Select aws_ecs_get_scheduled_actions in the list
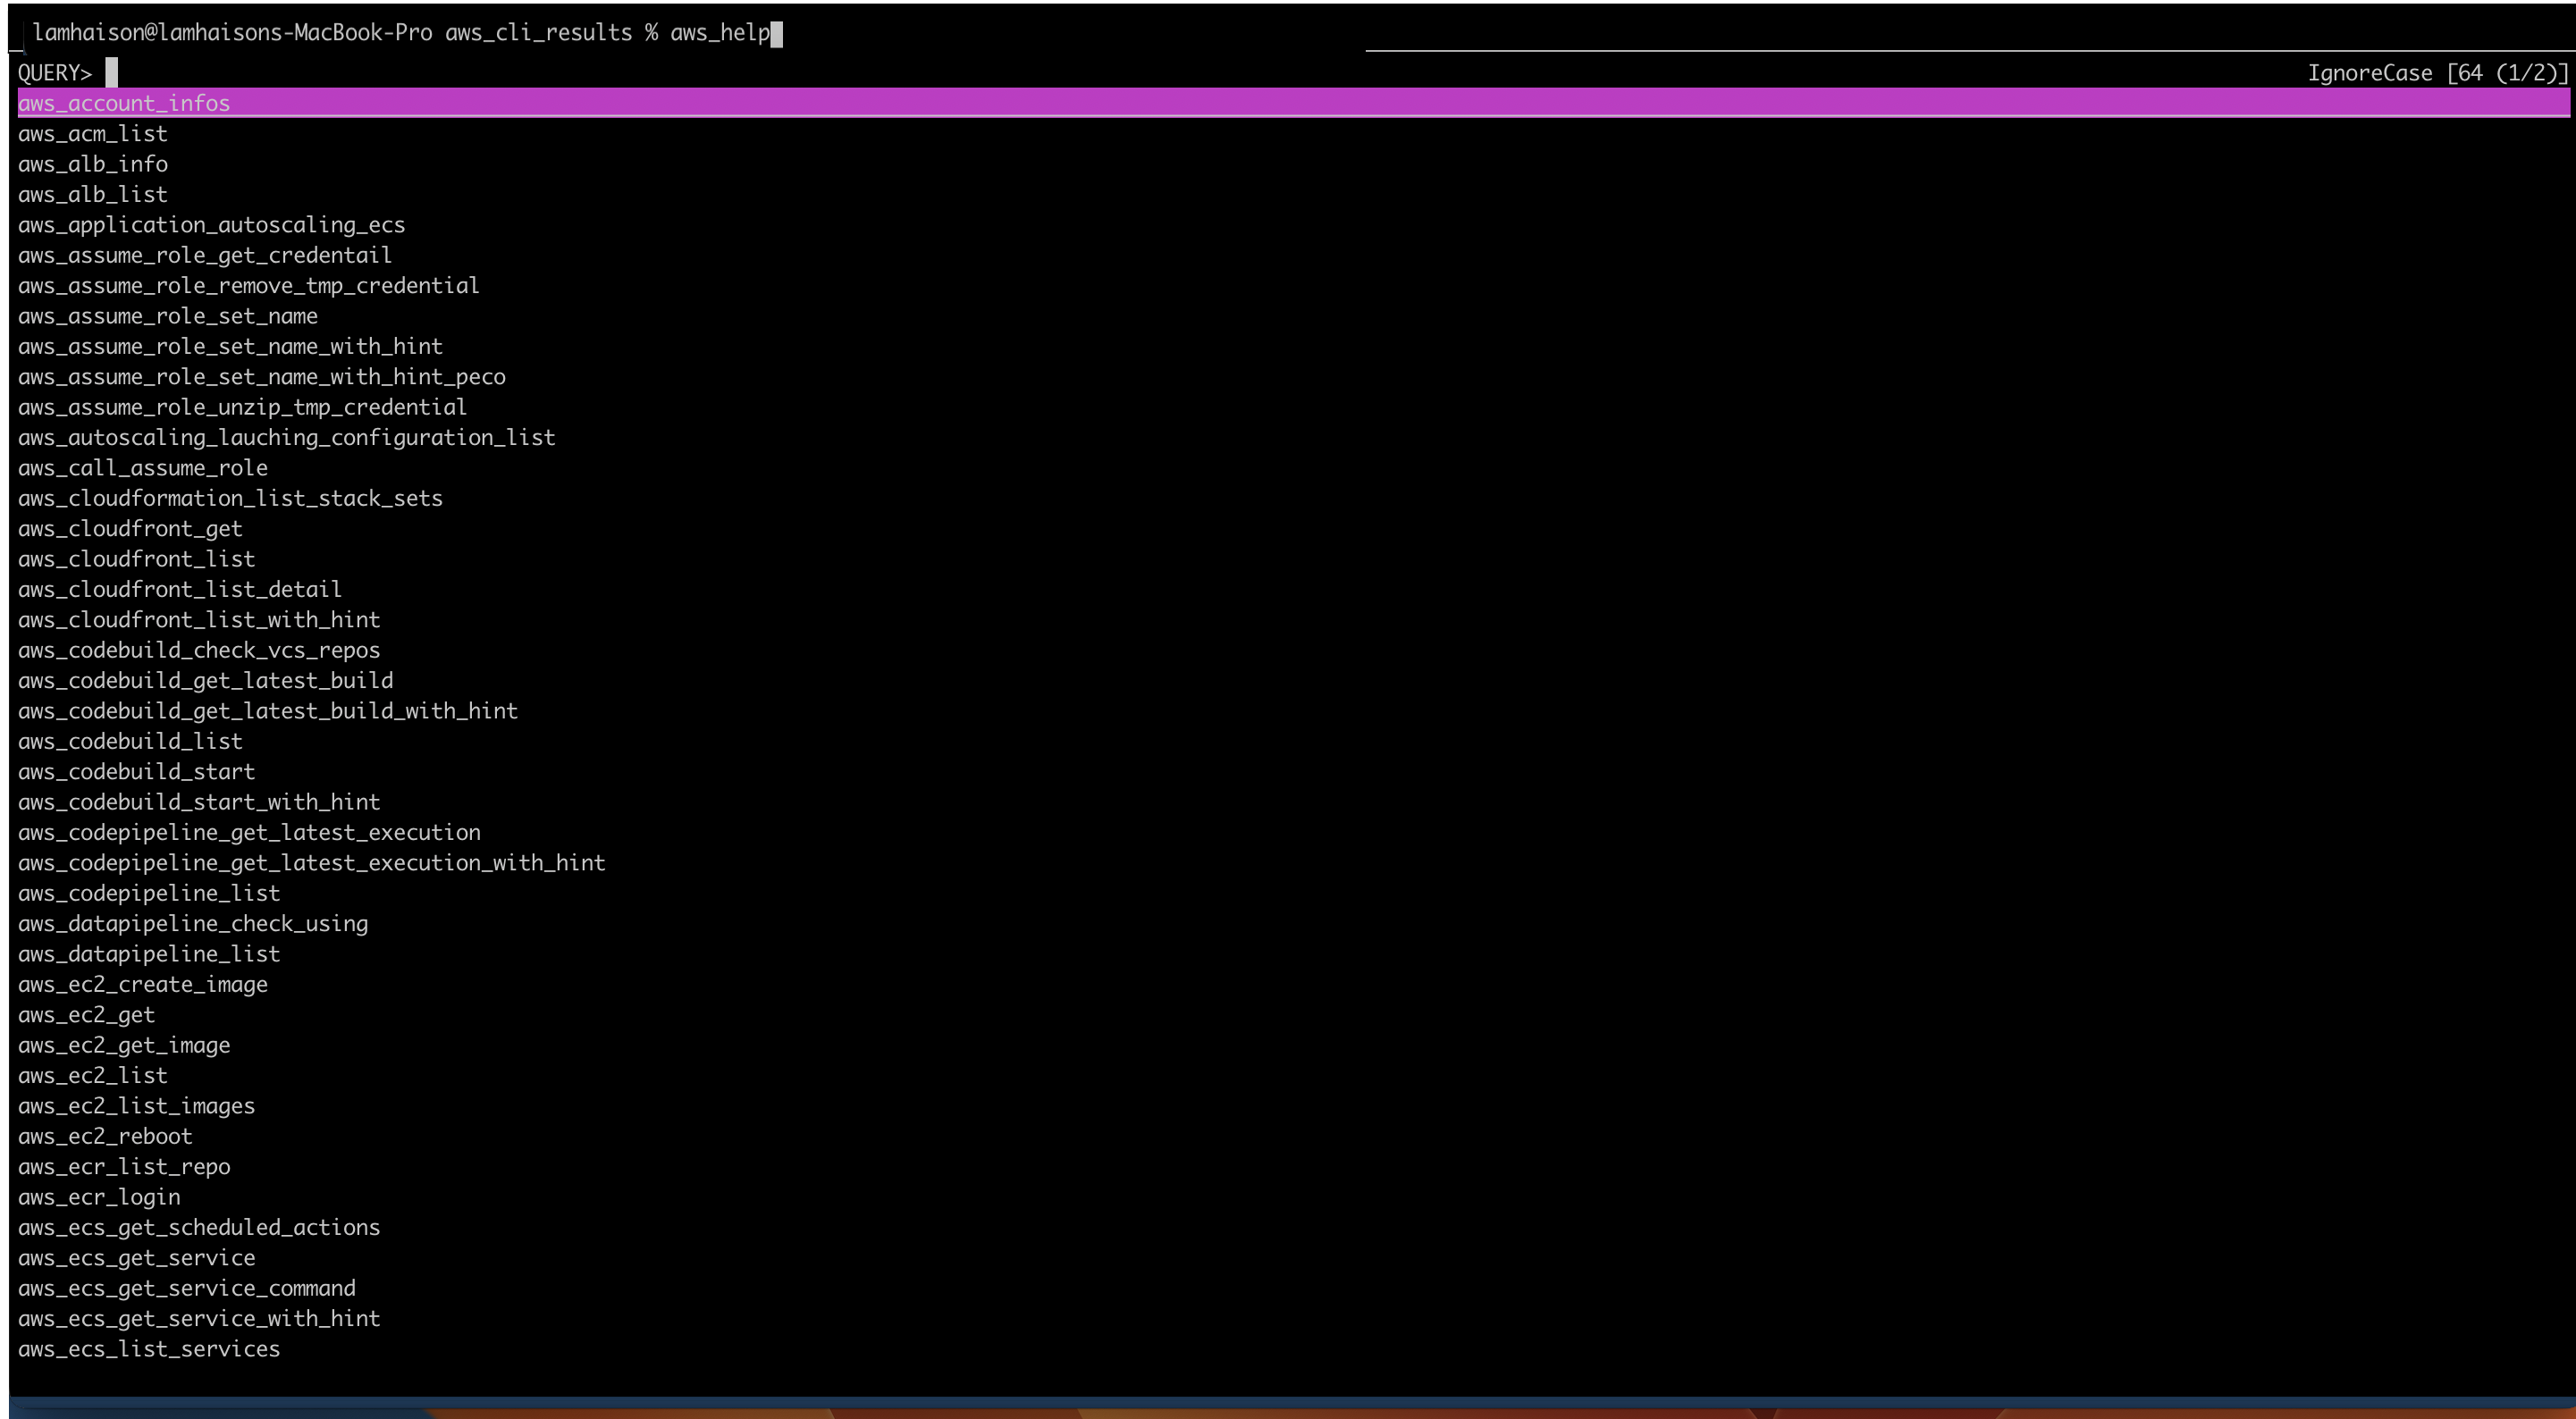 tap(198, 1228)
